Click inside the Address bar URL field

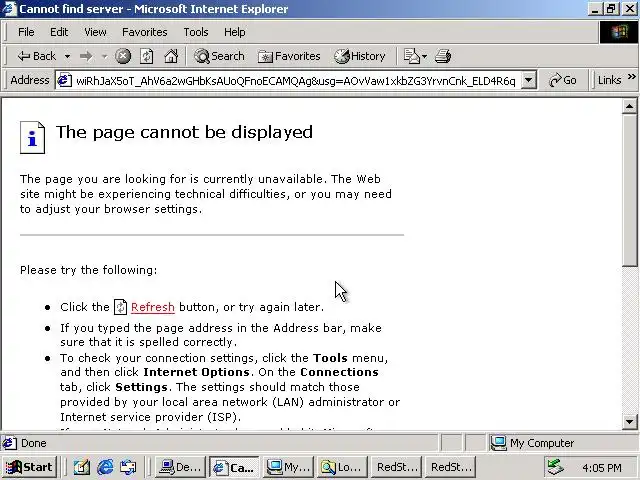[x=296, y=80]
